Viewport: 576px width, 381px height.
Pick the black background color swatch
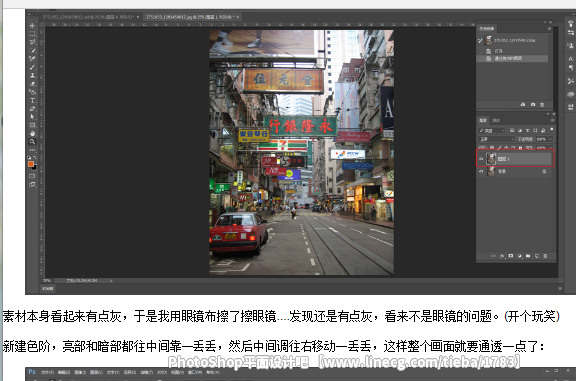(35, 168)
